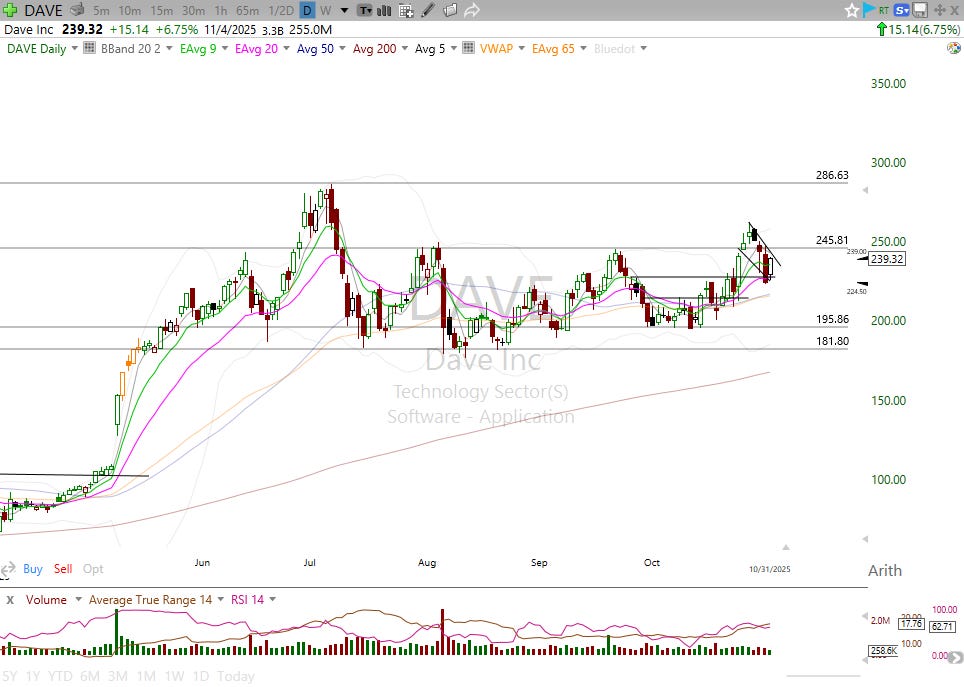Click the X beside Volume label

[x=10, y=600]
